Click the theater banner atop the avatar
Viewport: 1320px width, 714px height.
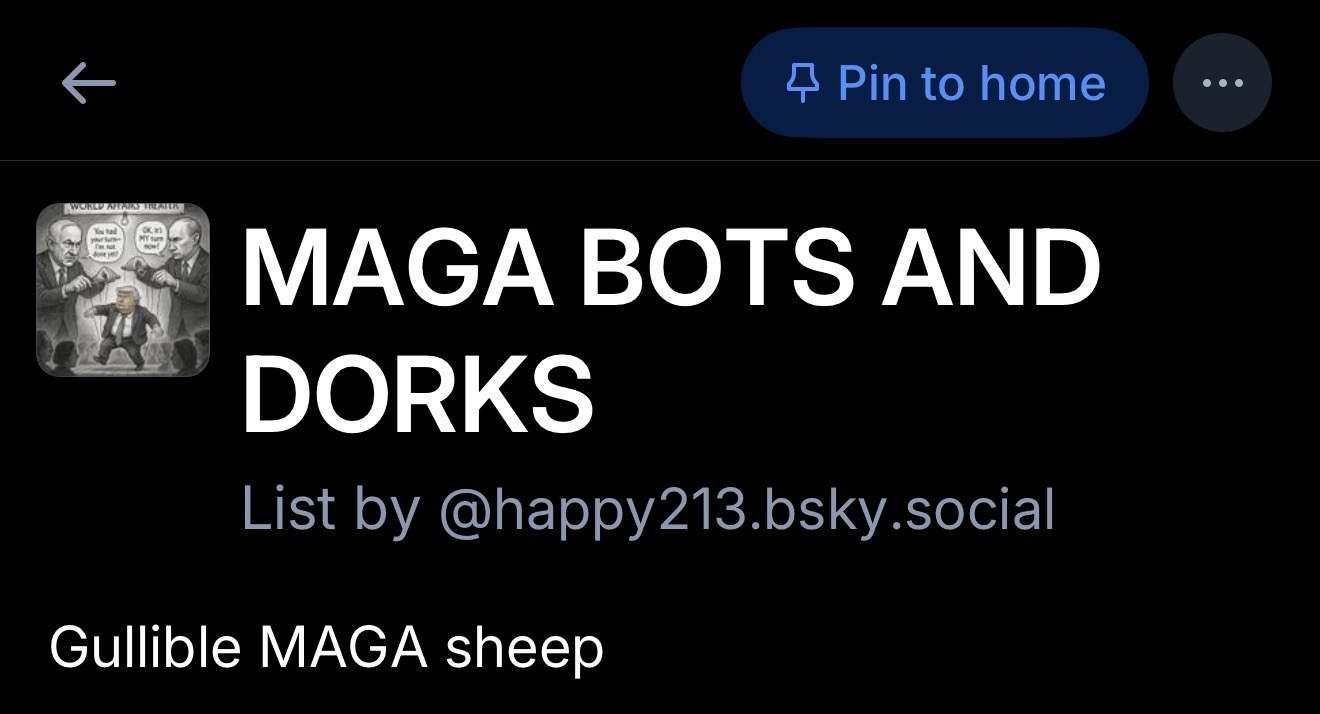(122, 207)
